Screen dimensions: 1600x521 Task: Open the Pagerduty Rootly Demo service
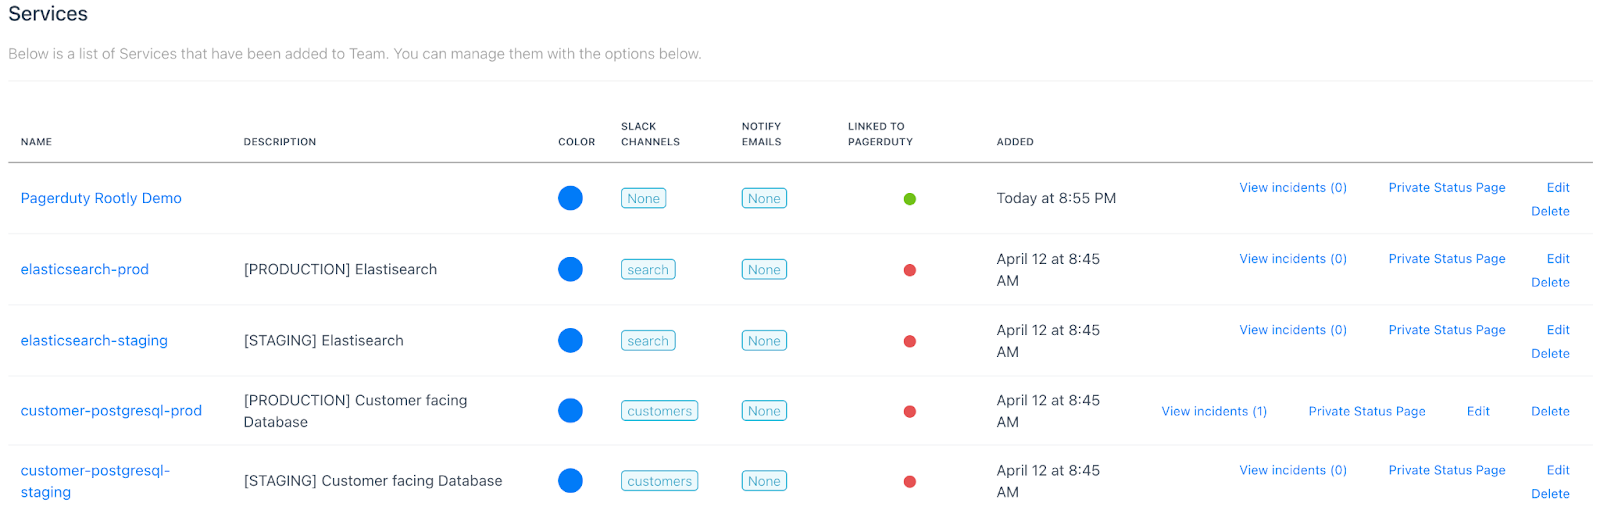(x=101, y=198)
